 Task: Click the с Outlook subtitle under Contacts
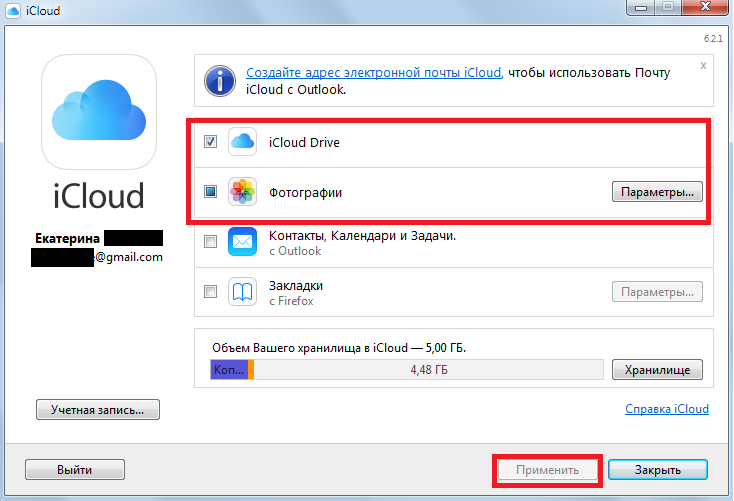tap(295, 251)
